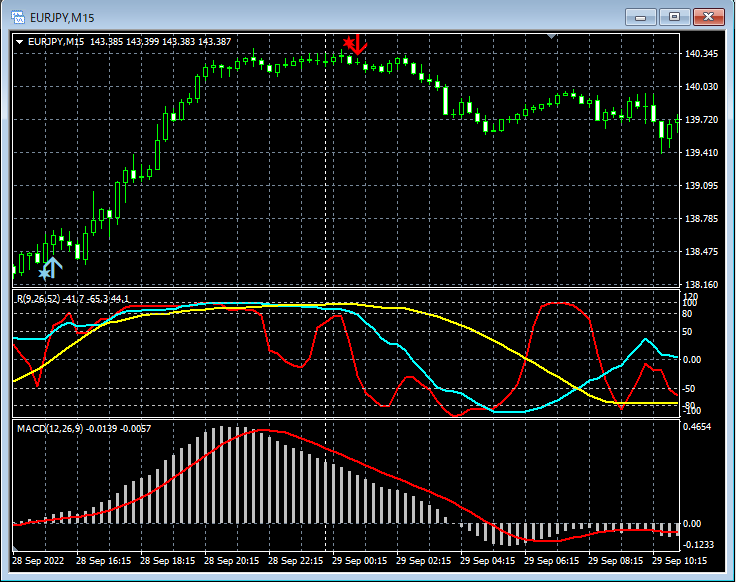Click the 138.475 price scale label

tap(701, 252)
